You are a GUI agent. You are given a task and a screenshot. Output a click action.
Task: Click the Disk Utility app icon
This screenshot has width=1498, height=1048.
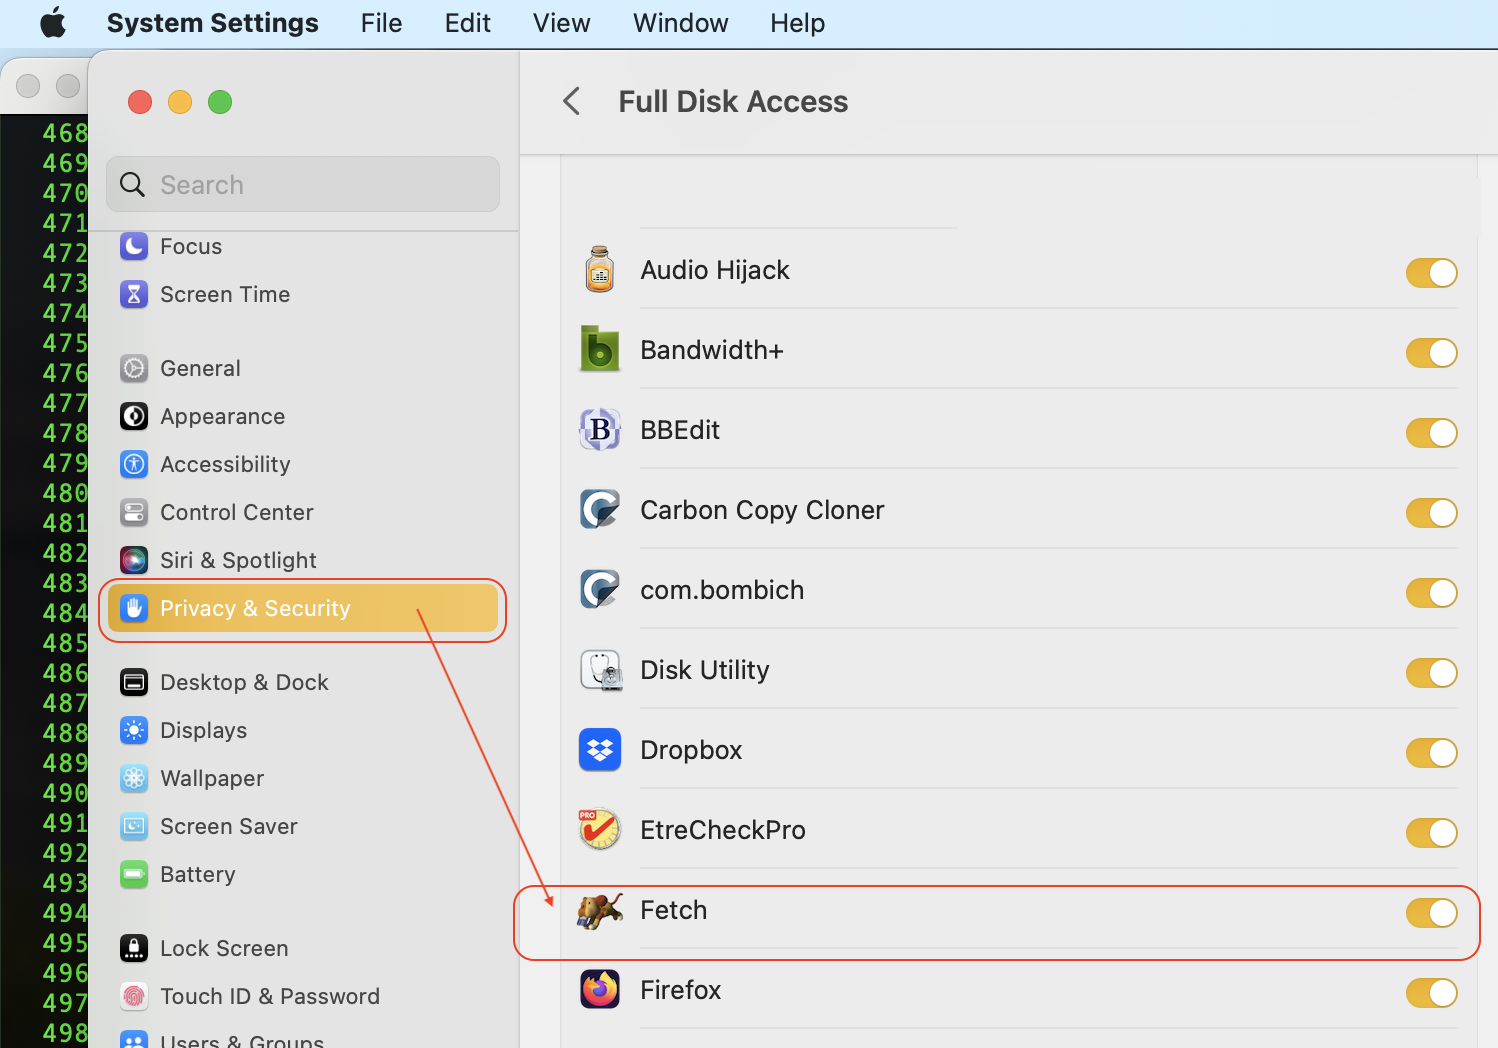[600, 670]
